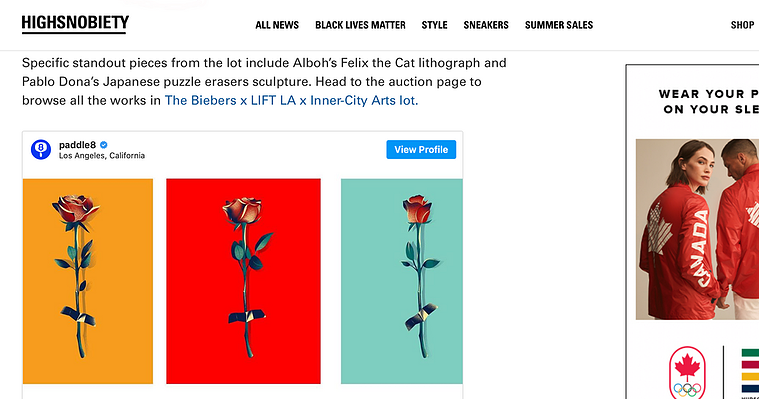Image resolution: width=759 pixels, height=399 pixels.
Task: Click the Canadian Olympic maple leaf logo
Action: 687,372
